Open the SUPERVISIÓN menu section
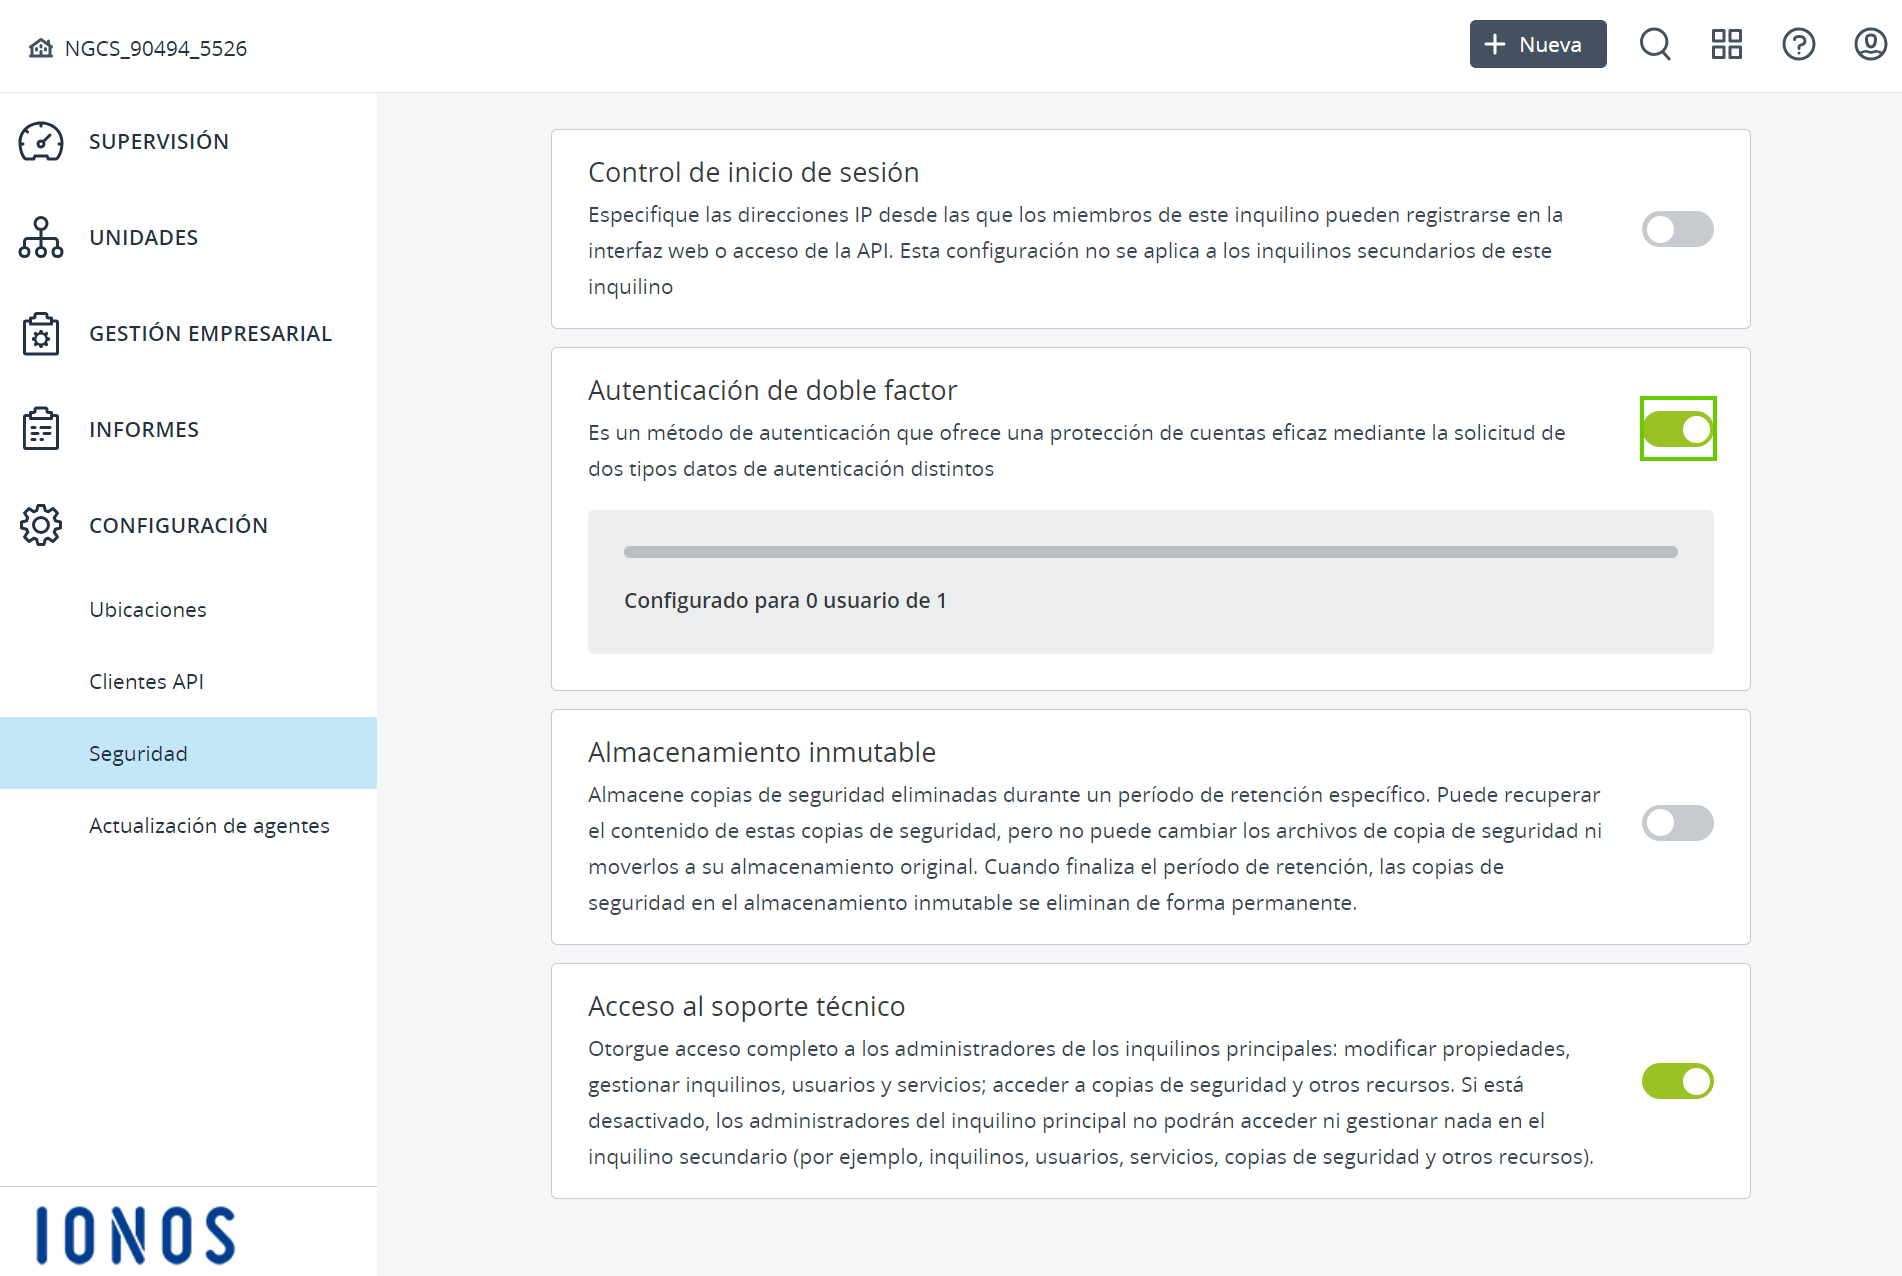Screen dimensions: 1902x1276 coord(188,141)
